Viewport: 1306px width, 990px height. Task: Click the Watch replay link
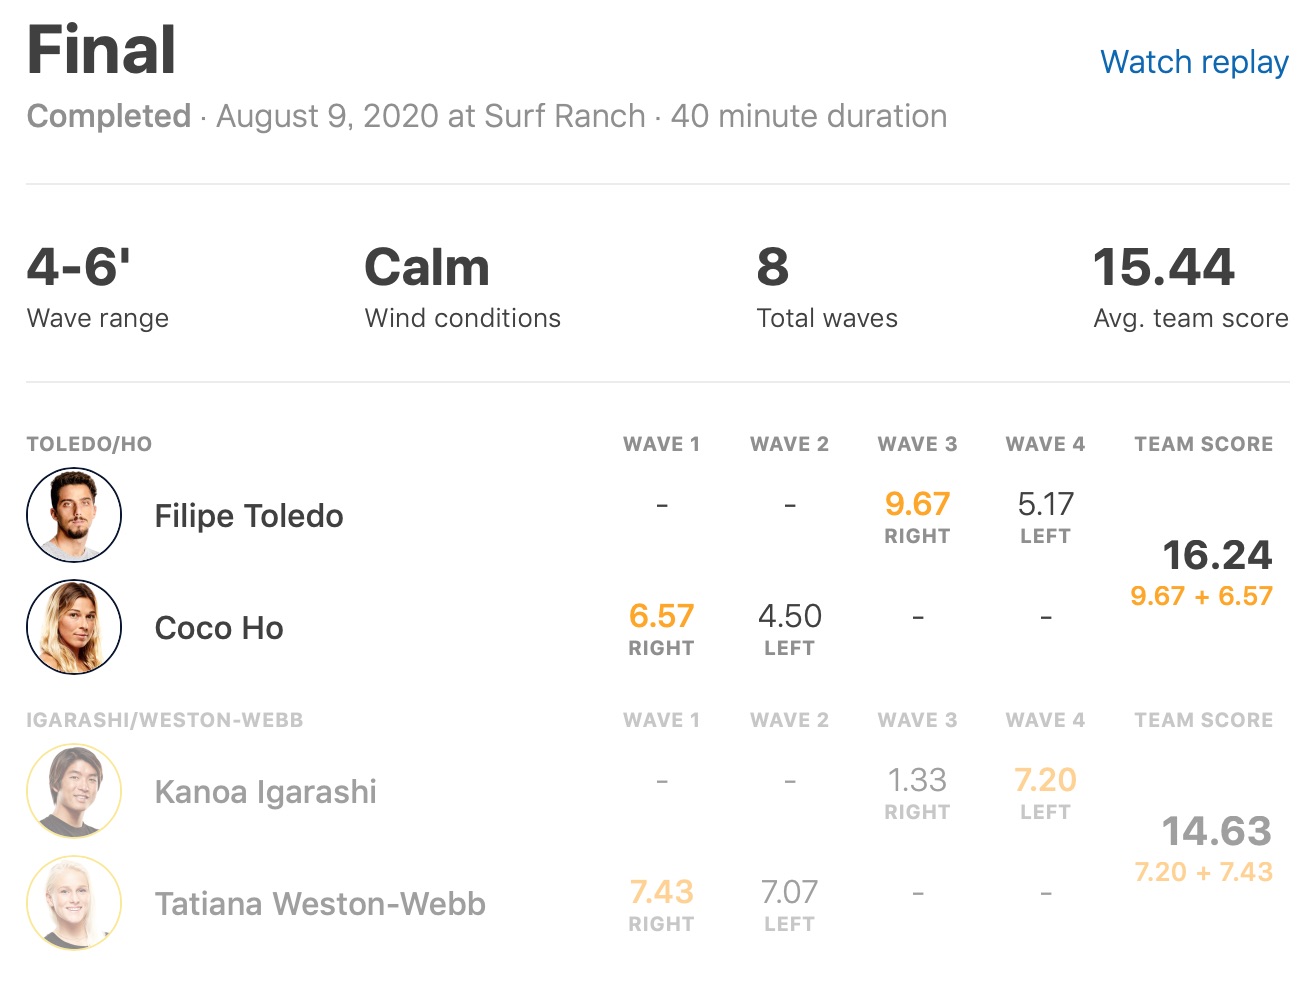click(1193, 62)
